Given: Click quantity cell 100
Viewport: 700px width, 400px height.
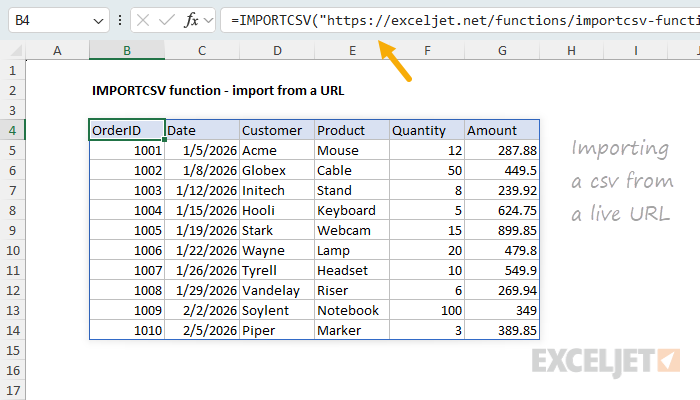Looking at the screenshot, I should 427,310.
